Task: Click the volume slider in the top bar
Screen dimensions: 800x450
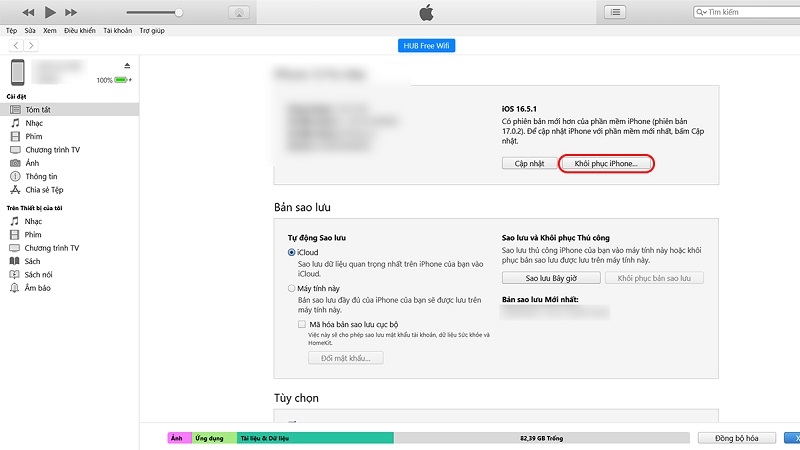Action: click(x=150, y=12)
